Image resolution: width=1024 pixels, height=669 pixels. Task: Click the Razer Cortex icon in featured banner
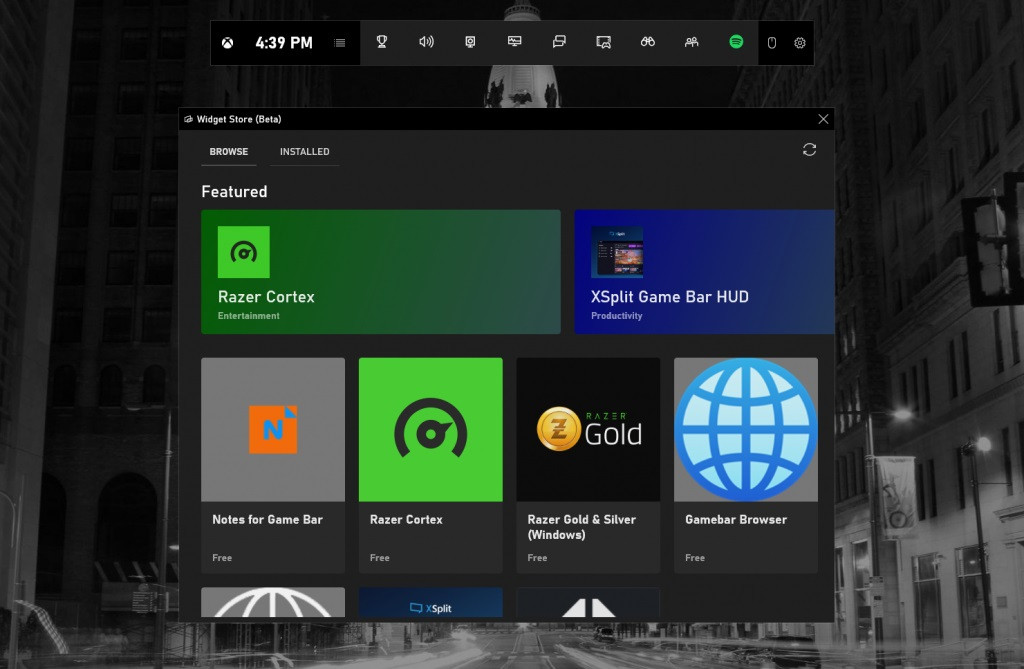pos(244,252)
